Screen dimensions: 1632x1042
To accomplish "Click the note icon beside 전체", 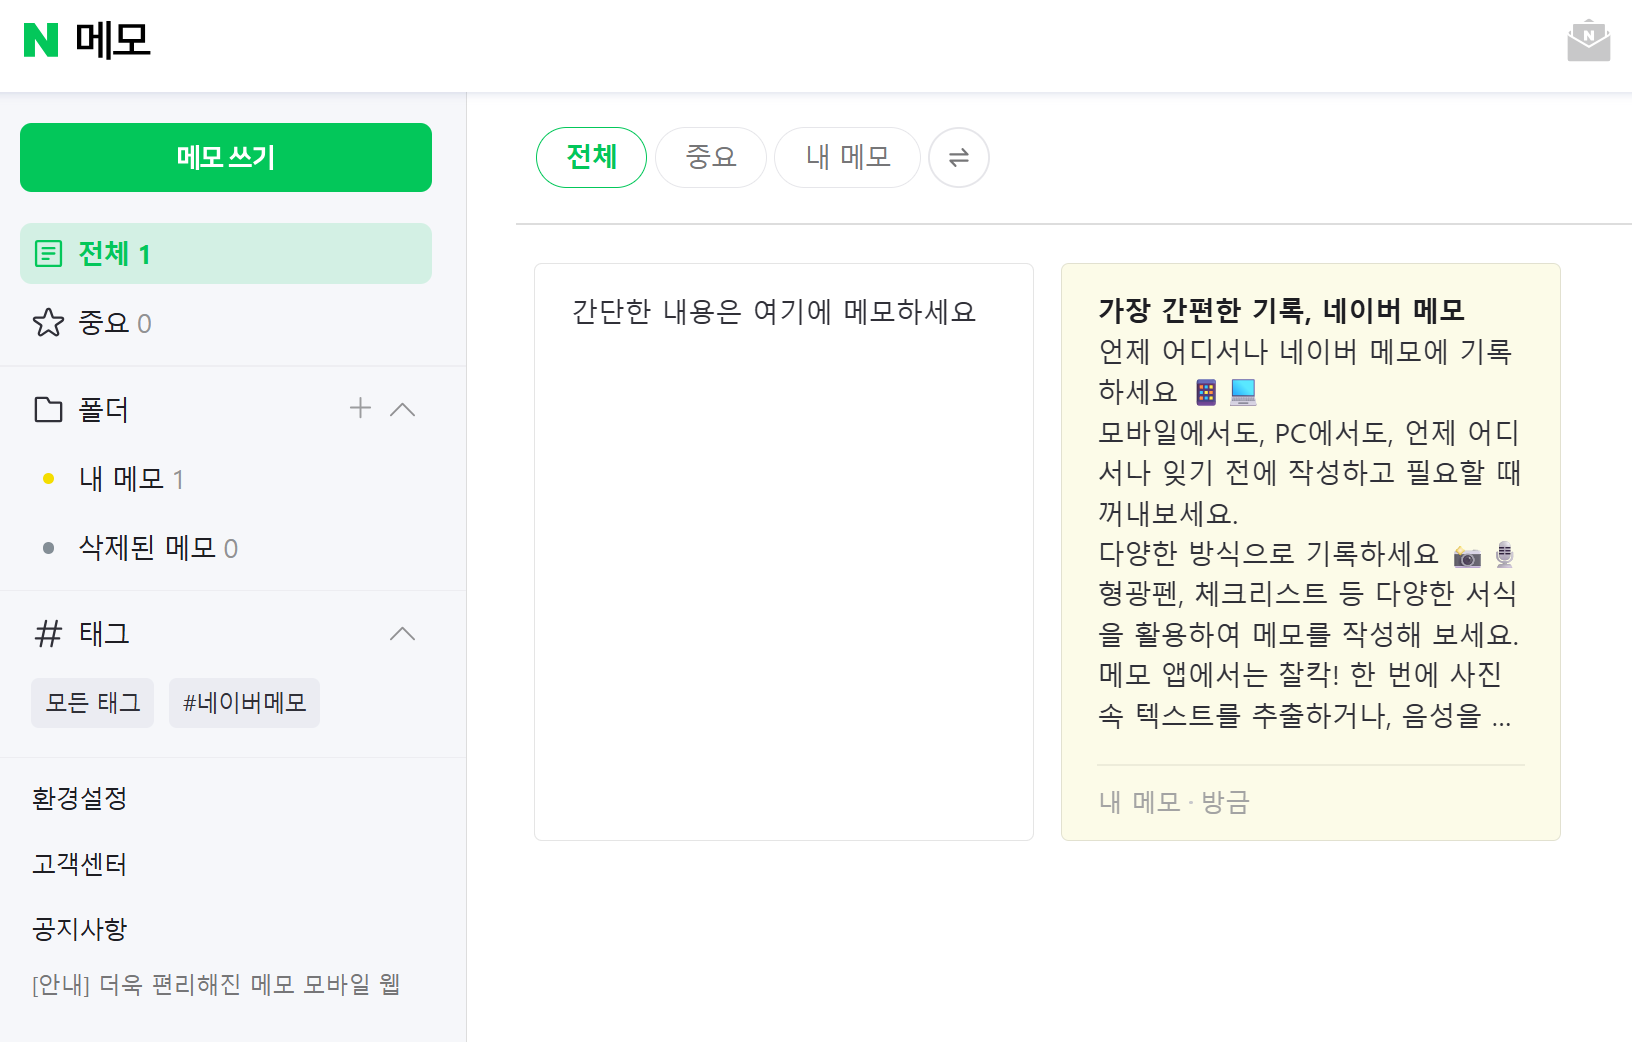I will pyautogui.click(x=48, y=254).
